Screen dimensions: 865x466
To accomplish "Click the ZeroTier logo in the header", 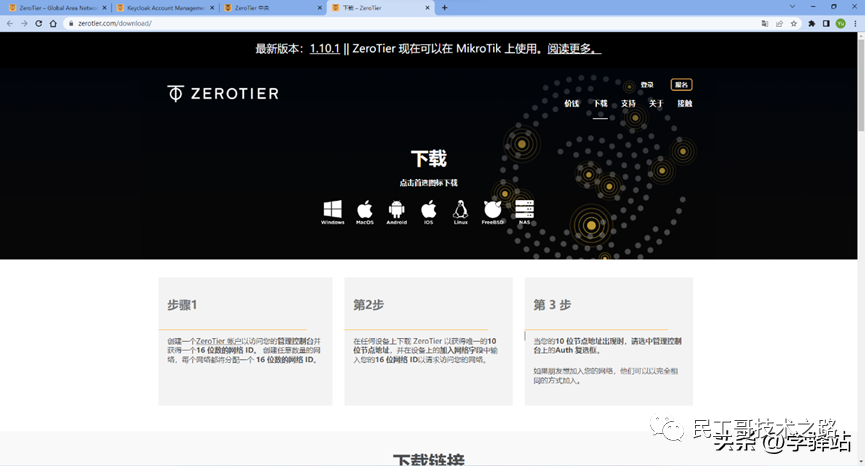I will point(223,93).
